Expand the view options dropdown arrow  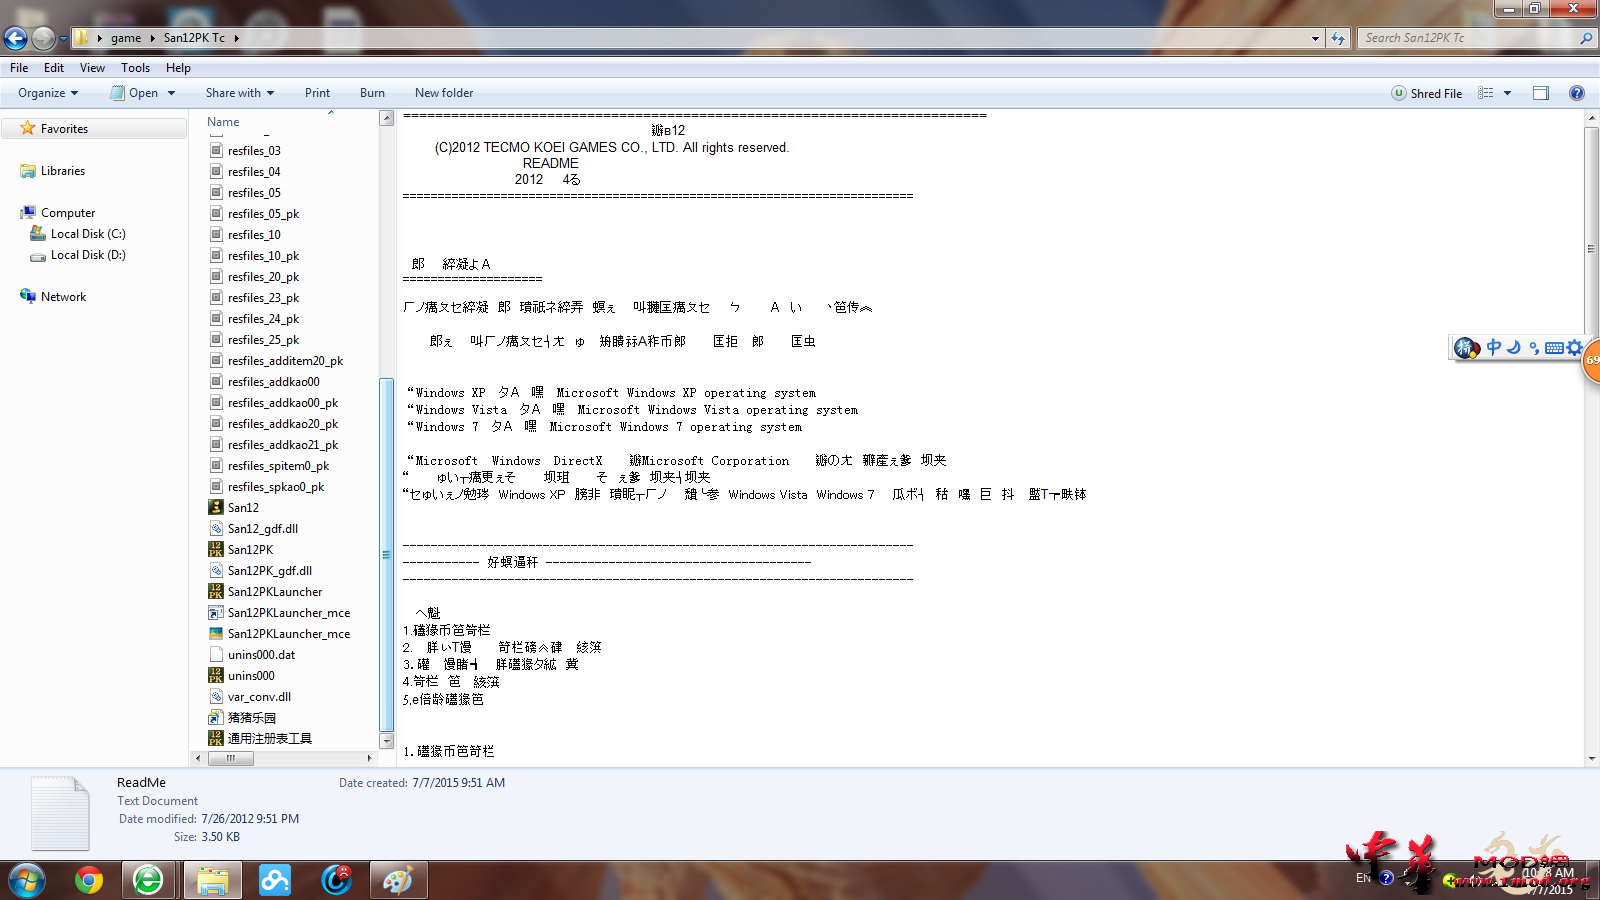pyautogui.click(x=1507, y=93)
